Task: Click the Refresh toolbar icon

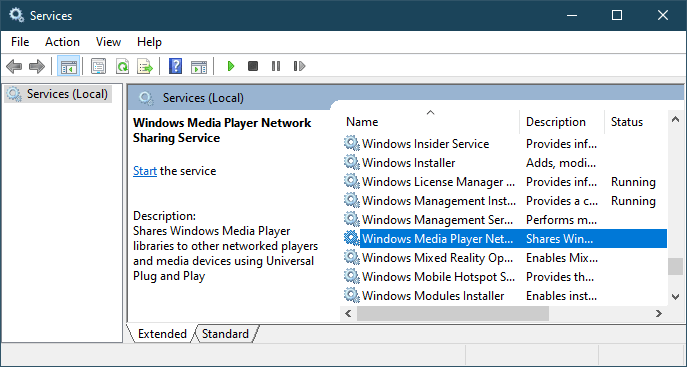Action: pyautogui.click(x=122, y=67)
